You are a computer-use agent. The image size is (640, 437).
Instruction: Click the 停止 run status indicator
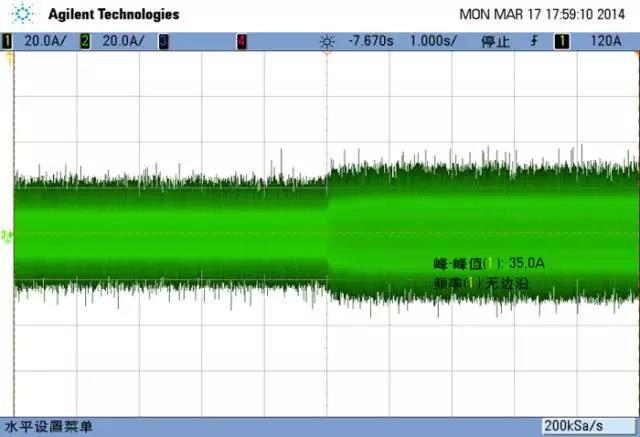pyautogui.click(x=496, y=42)
